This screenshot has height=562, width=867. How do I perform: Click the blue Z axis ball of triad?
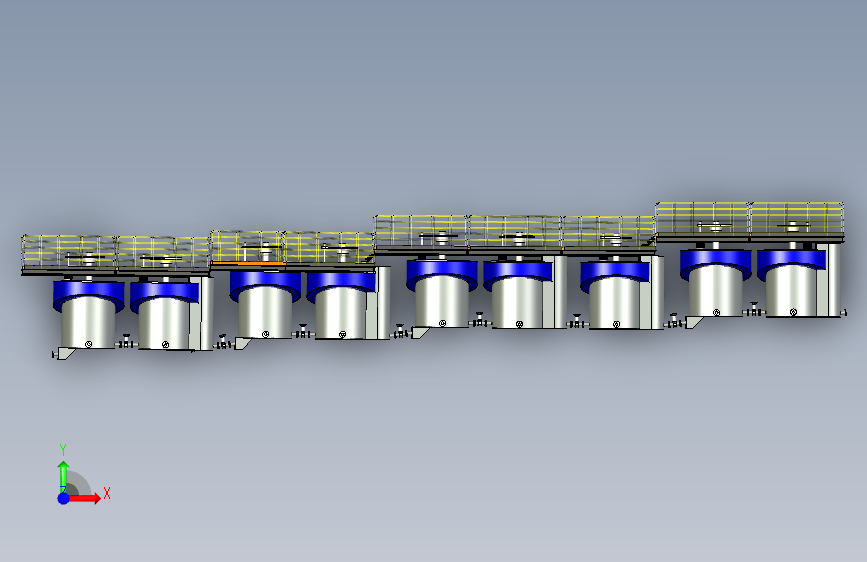[64, 498]
